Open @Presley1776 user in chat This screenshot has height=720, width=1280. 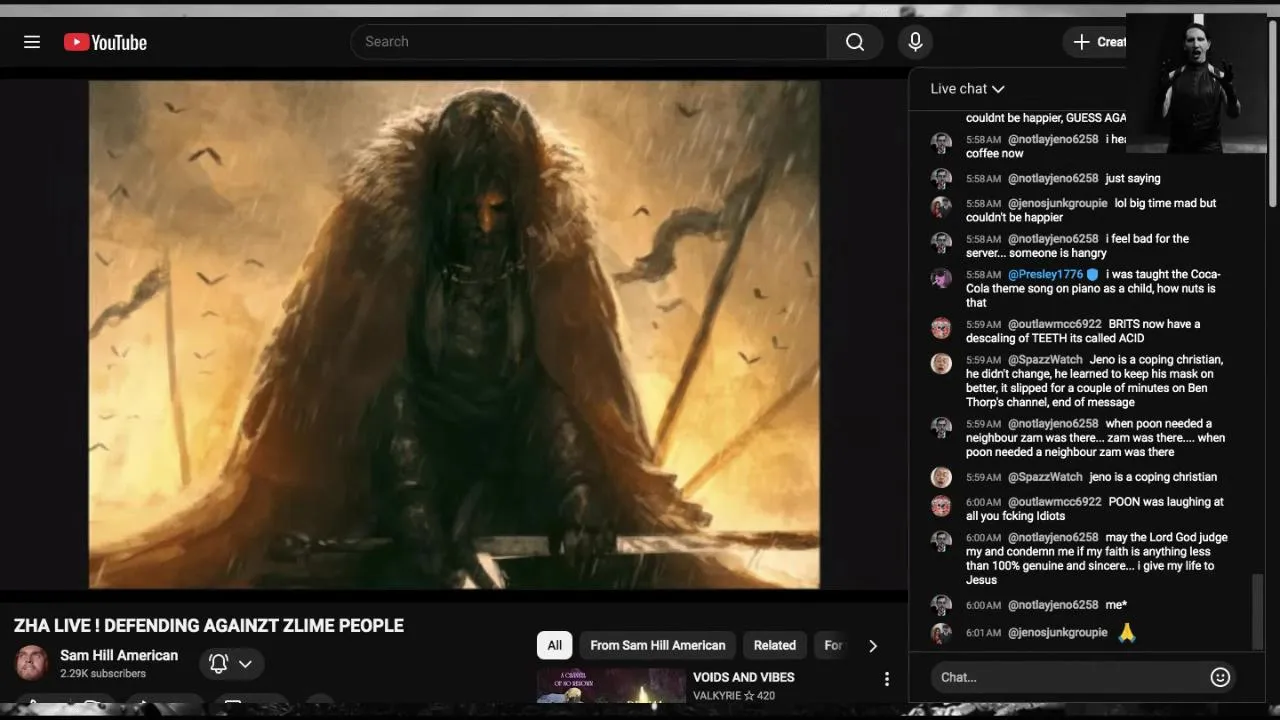pos(1045,274)
